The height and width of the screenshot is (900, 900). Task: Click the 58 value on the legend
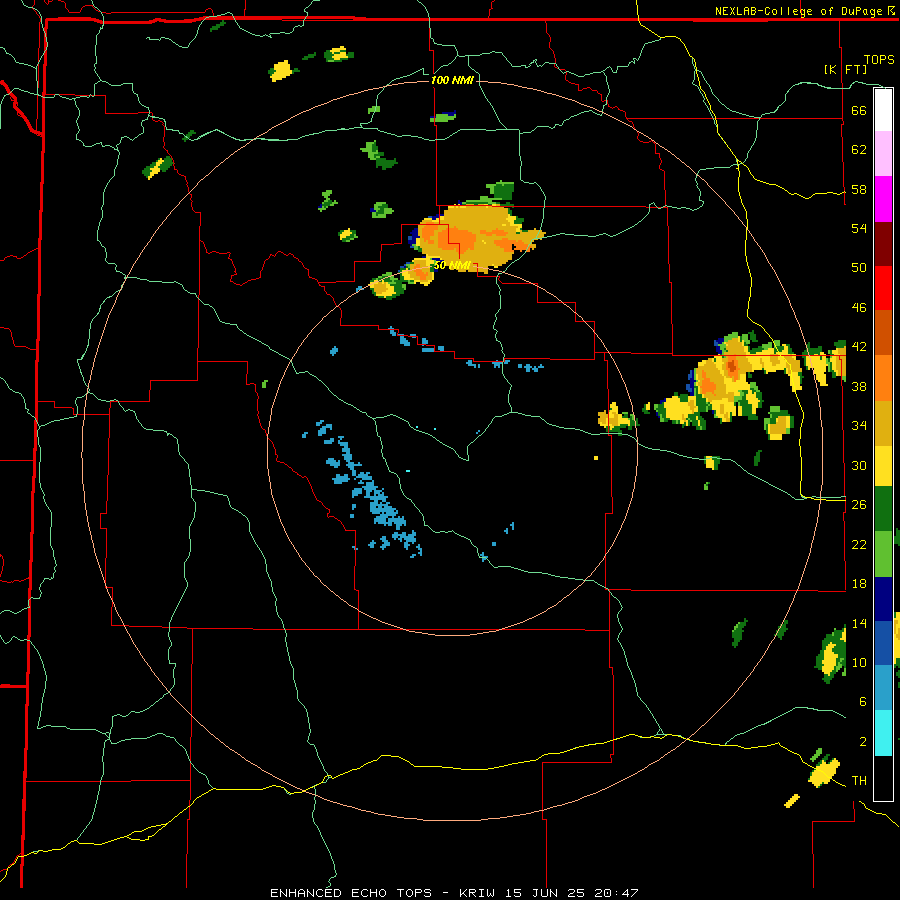pyautogui.click(x=859, y=189)
